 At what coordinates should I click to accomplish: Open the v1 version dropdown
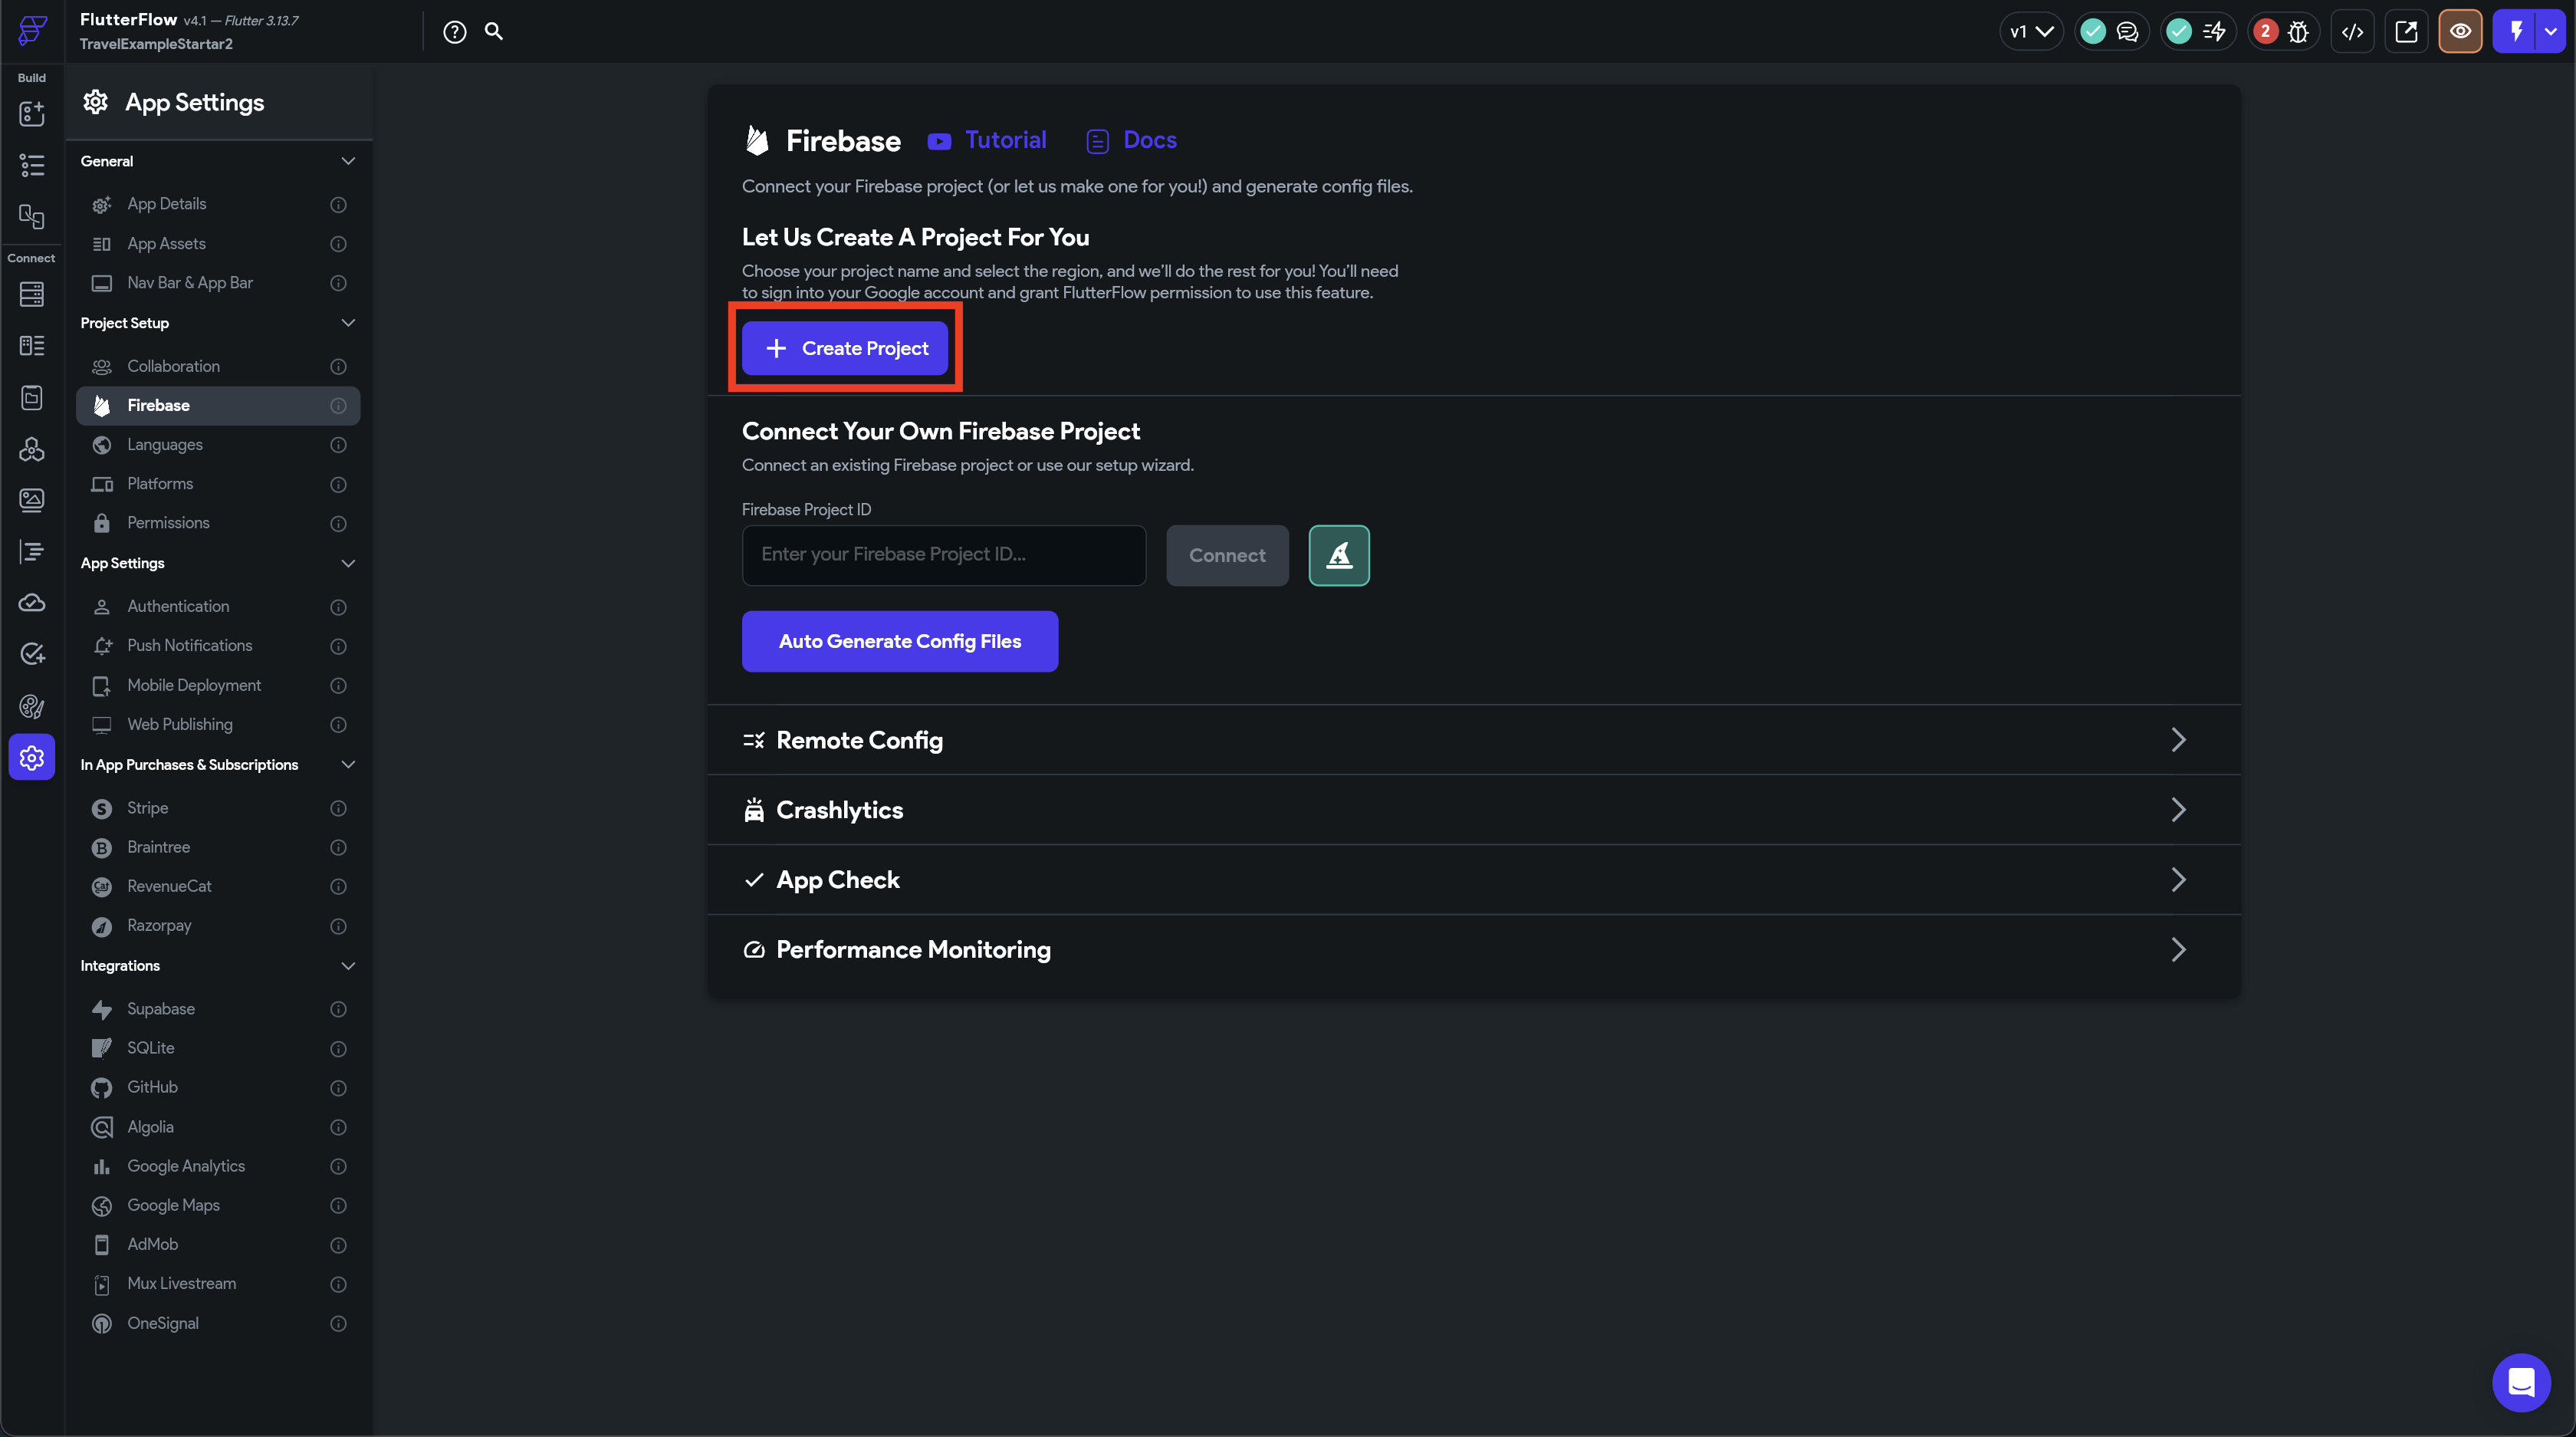click(x=2030, y=32)
